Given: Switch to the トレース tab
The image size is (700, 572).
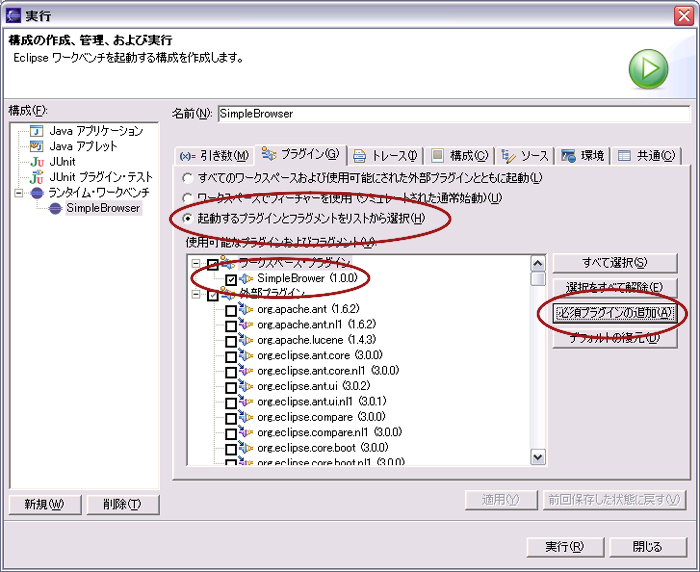Looking at the screenshot, I should 385,156.
